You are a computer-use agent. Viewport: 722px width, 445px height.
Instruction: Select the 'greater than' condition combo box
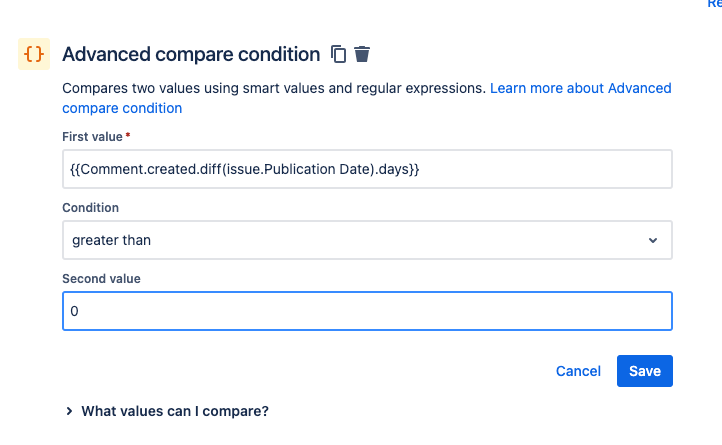pos(367,240)
